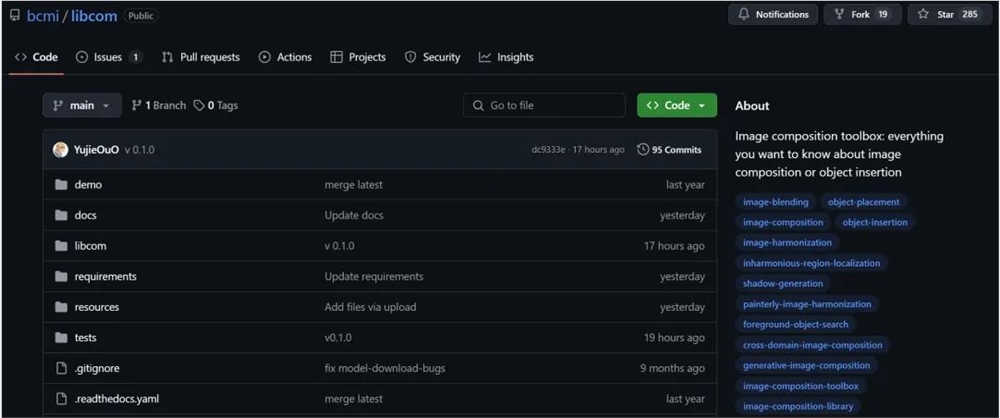This screenshot has height=418, width=1000.
Task: Click the YujieOuO avatar thumbnail
Action: (61, 150)
